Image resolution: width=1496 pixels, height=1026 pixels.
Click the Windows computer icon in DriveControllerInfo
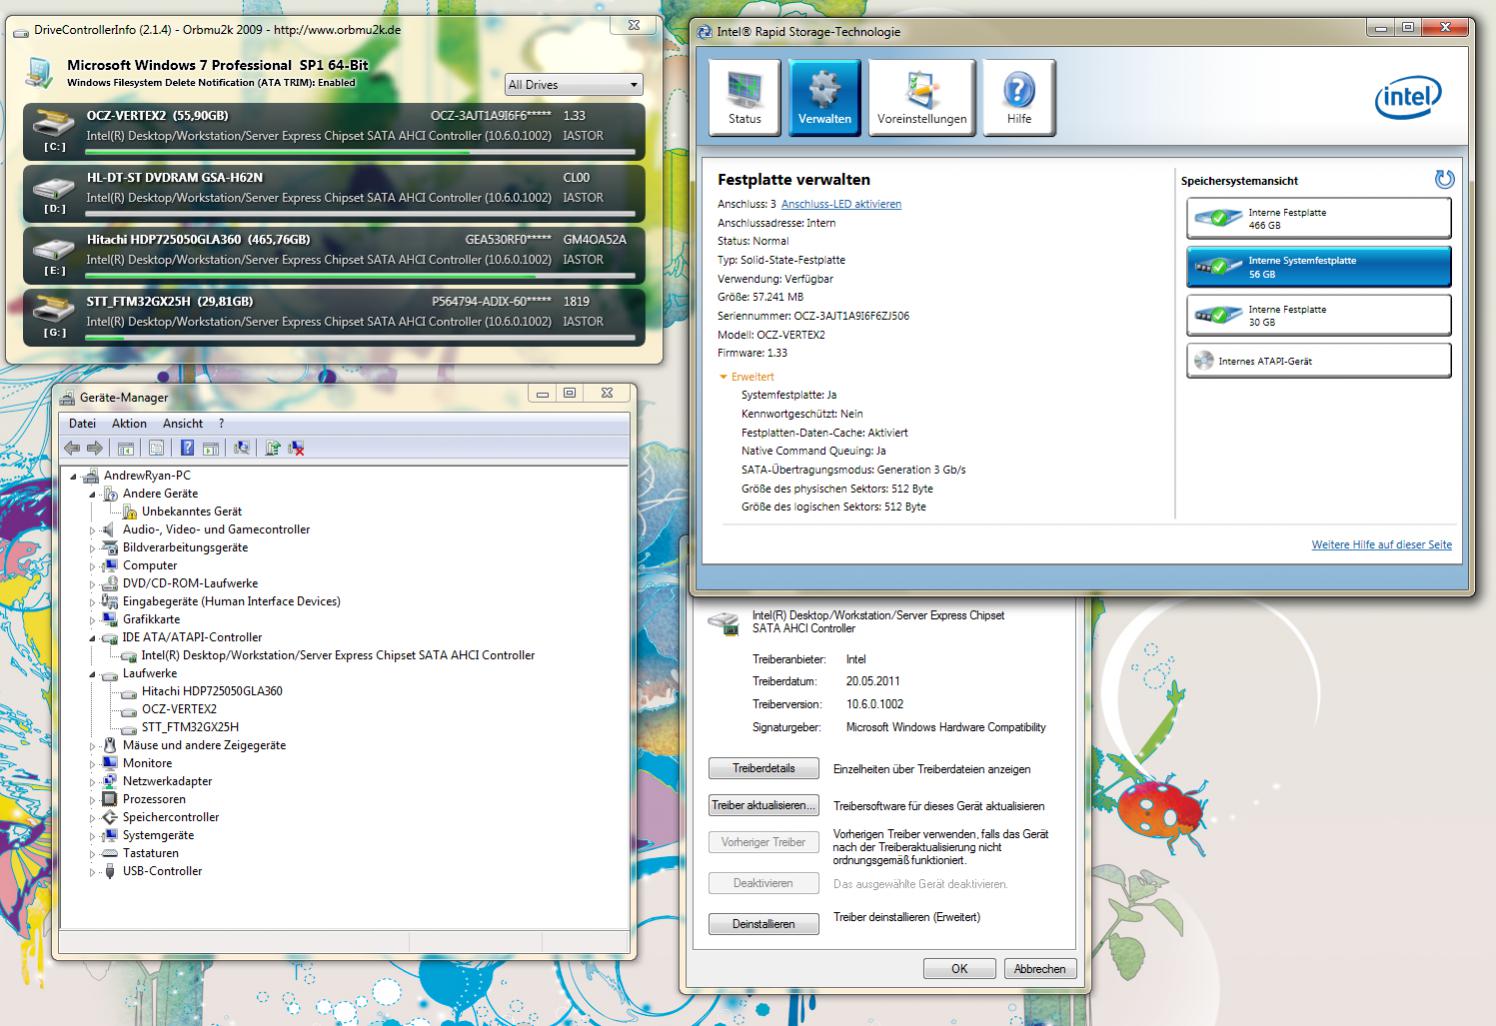tap(40, 73)
